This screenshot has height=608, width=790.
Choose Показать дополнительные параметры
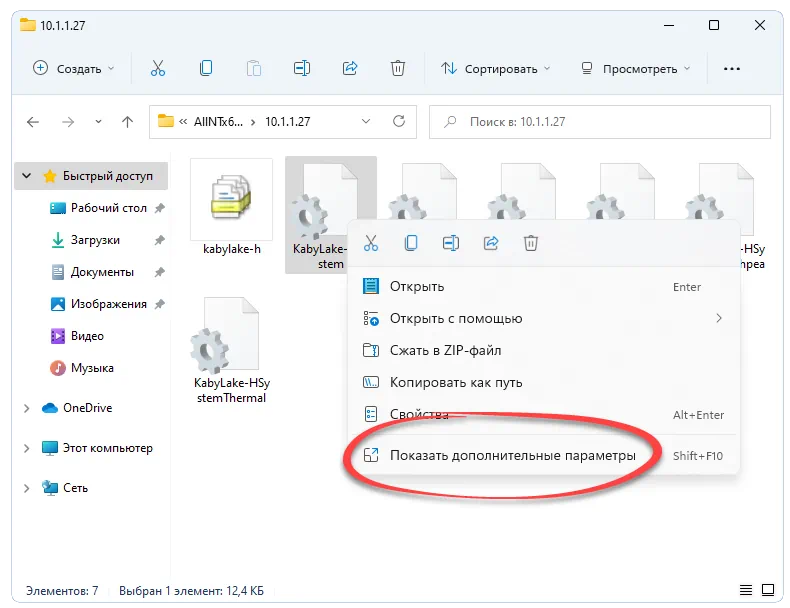(x=544, y=455)
